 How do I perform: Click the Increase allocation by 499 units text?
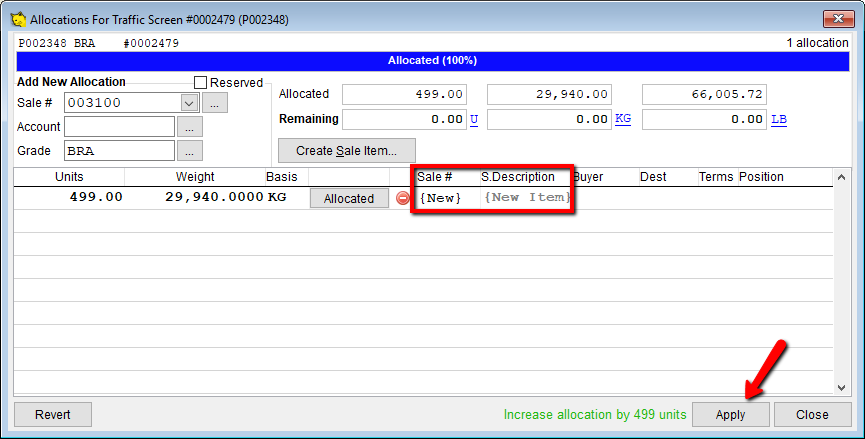(x=595, y=415)
